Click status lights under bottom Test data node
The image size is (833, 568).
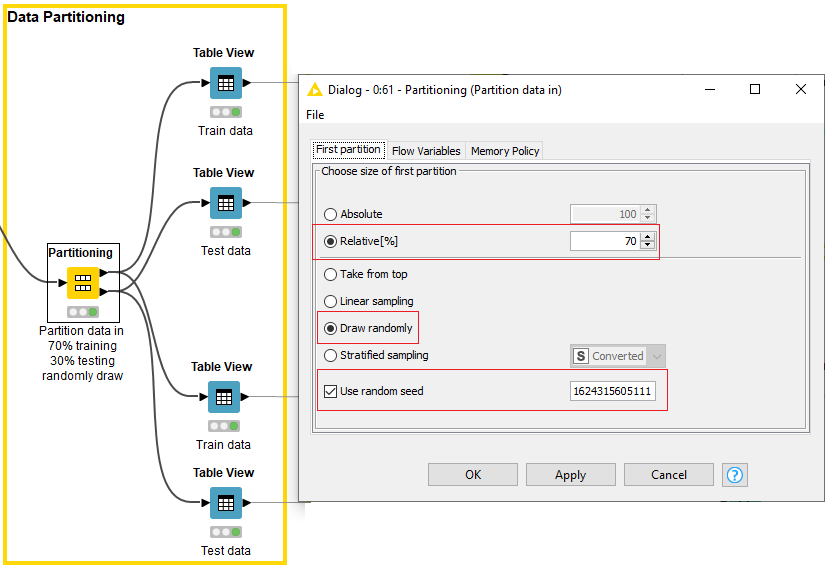pyautogui.click(x=226, y=532)
